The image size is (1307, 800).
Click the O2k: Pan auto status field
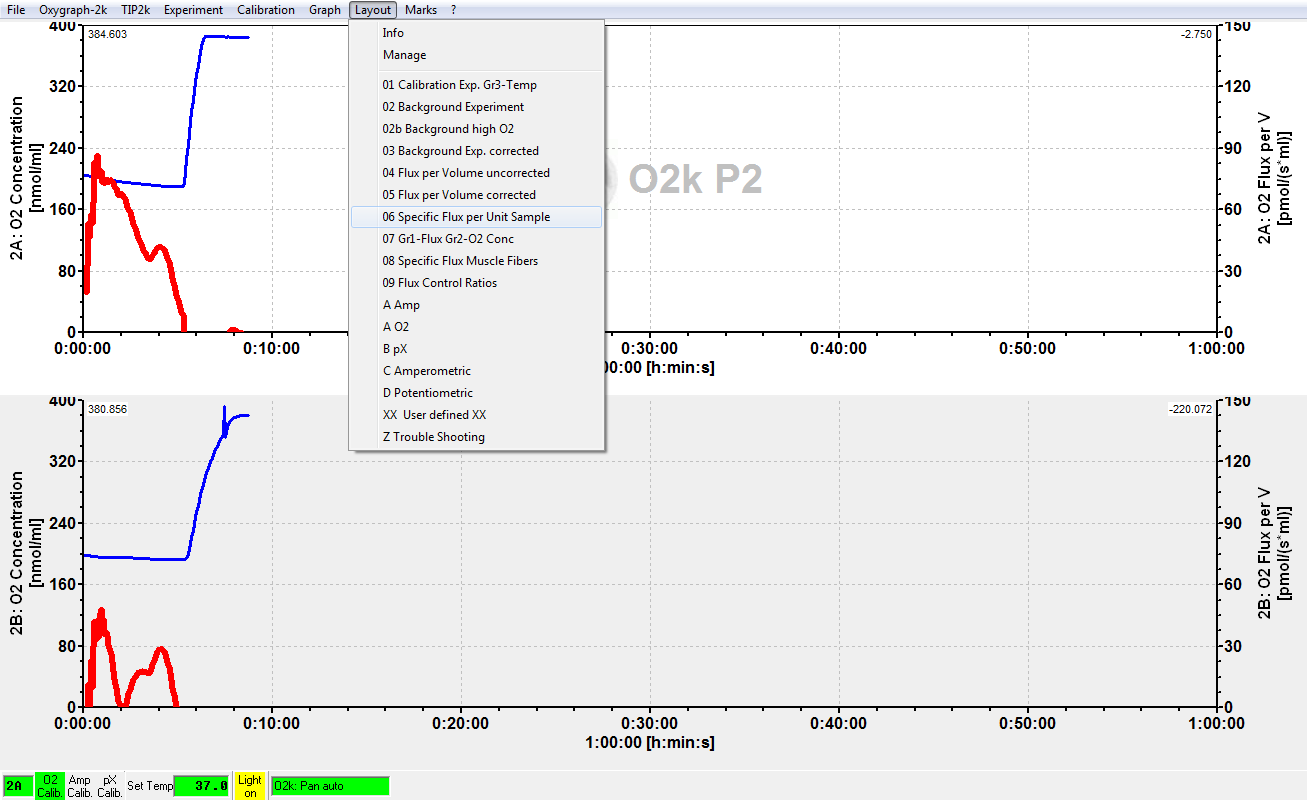330,786
